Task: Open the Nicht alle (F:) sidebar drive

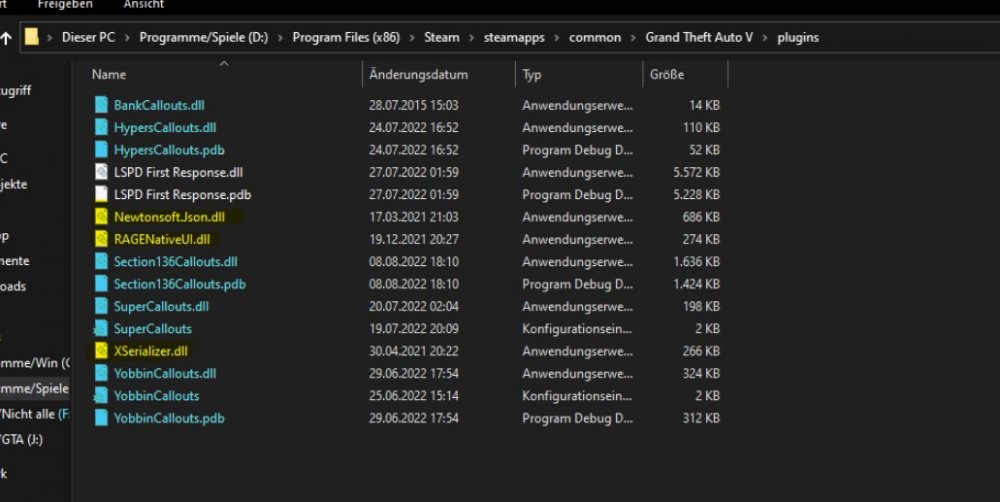Action: (34, 413)
